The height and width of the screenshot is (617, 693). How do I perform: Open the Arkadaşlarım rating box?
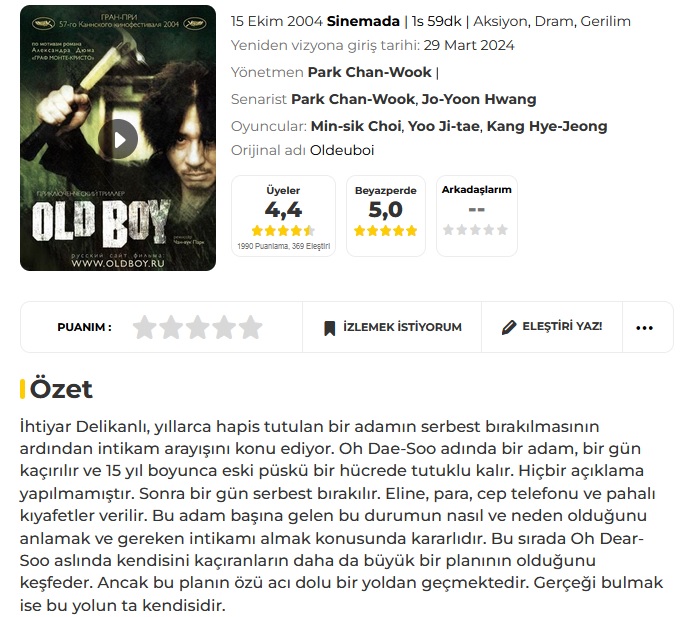click(476, 216)
